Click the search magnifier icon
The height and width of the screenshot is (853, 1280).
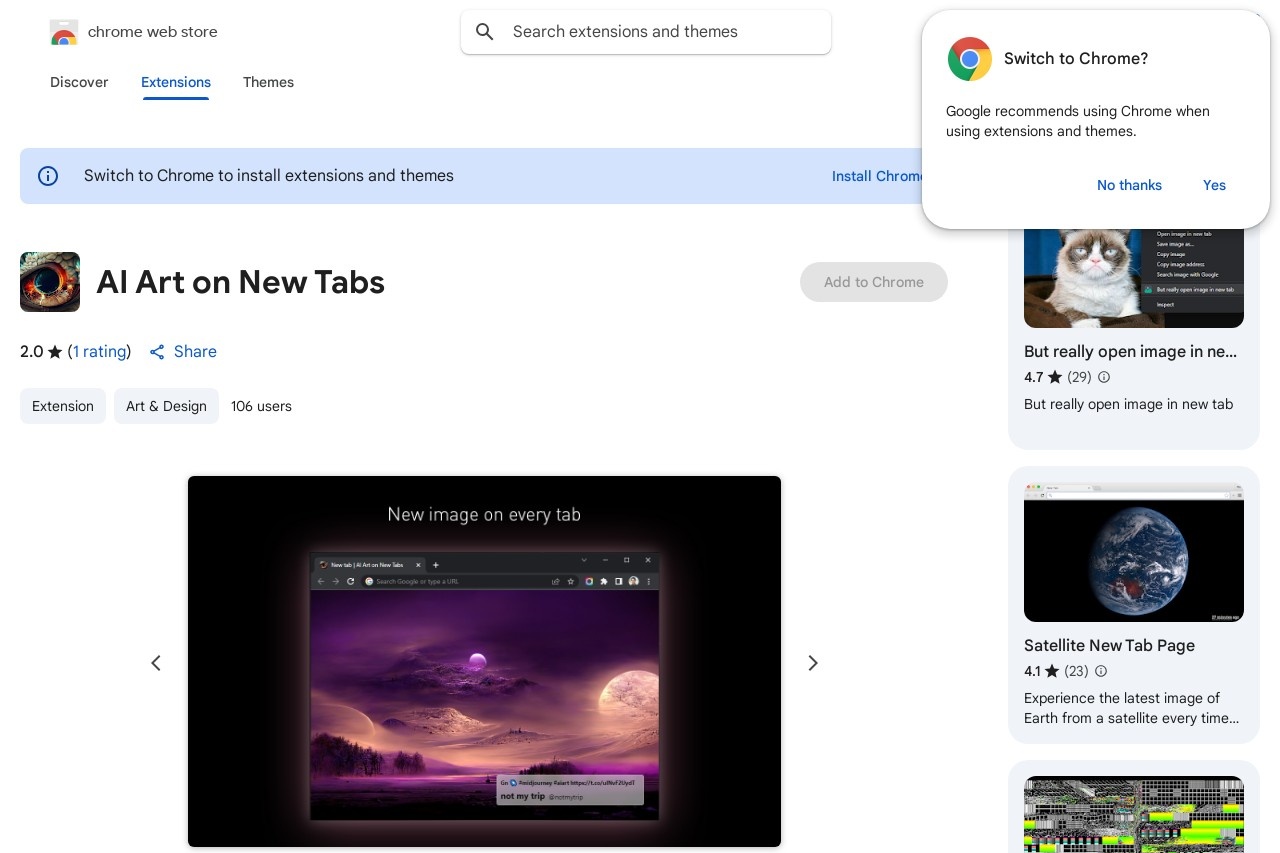485,32
